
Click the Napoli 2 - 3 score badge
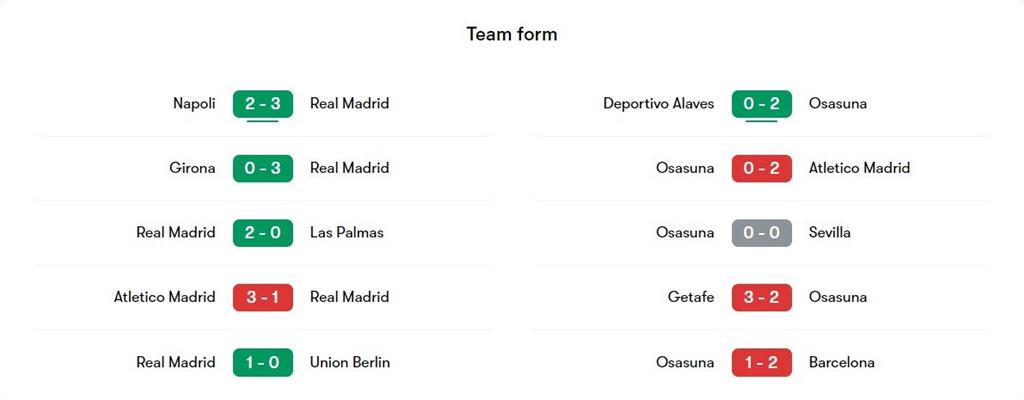point(263,103)
